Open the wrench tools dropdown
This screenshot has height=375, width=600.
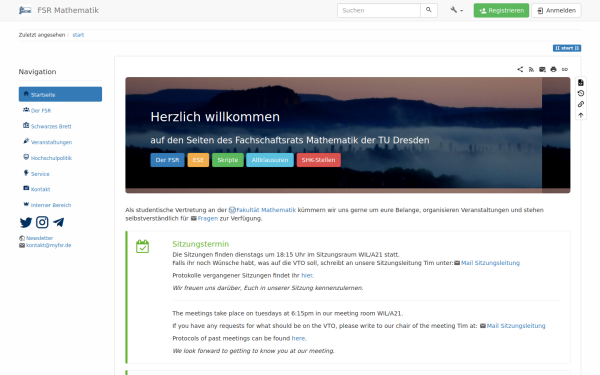point(457,10)
